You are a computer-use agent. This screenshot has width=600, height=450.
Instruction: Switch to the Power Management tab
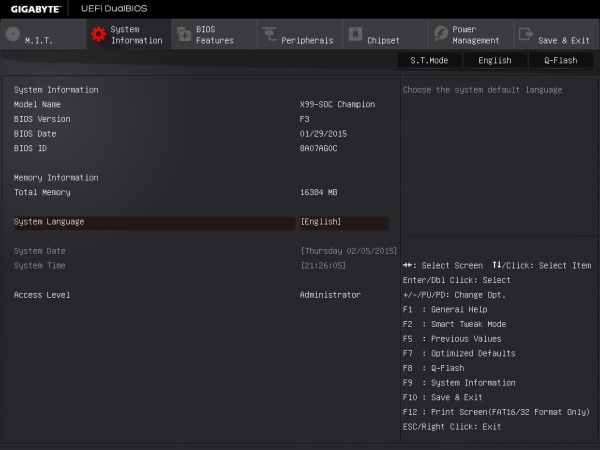tap(471, 34)
